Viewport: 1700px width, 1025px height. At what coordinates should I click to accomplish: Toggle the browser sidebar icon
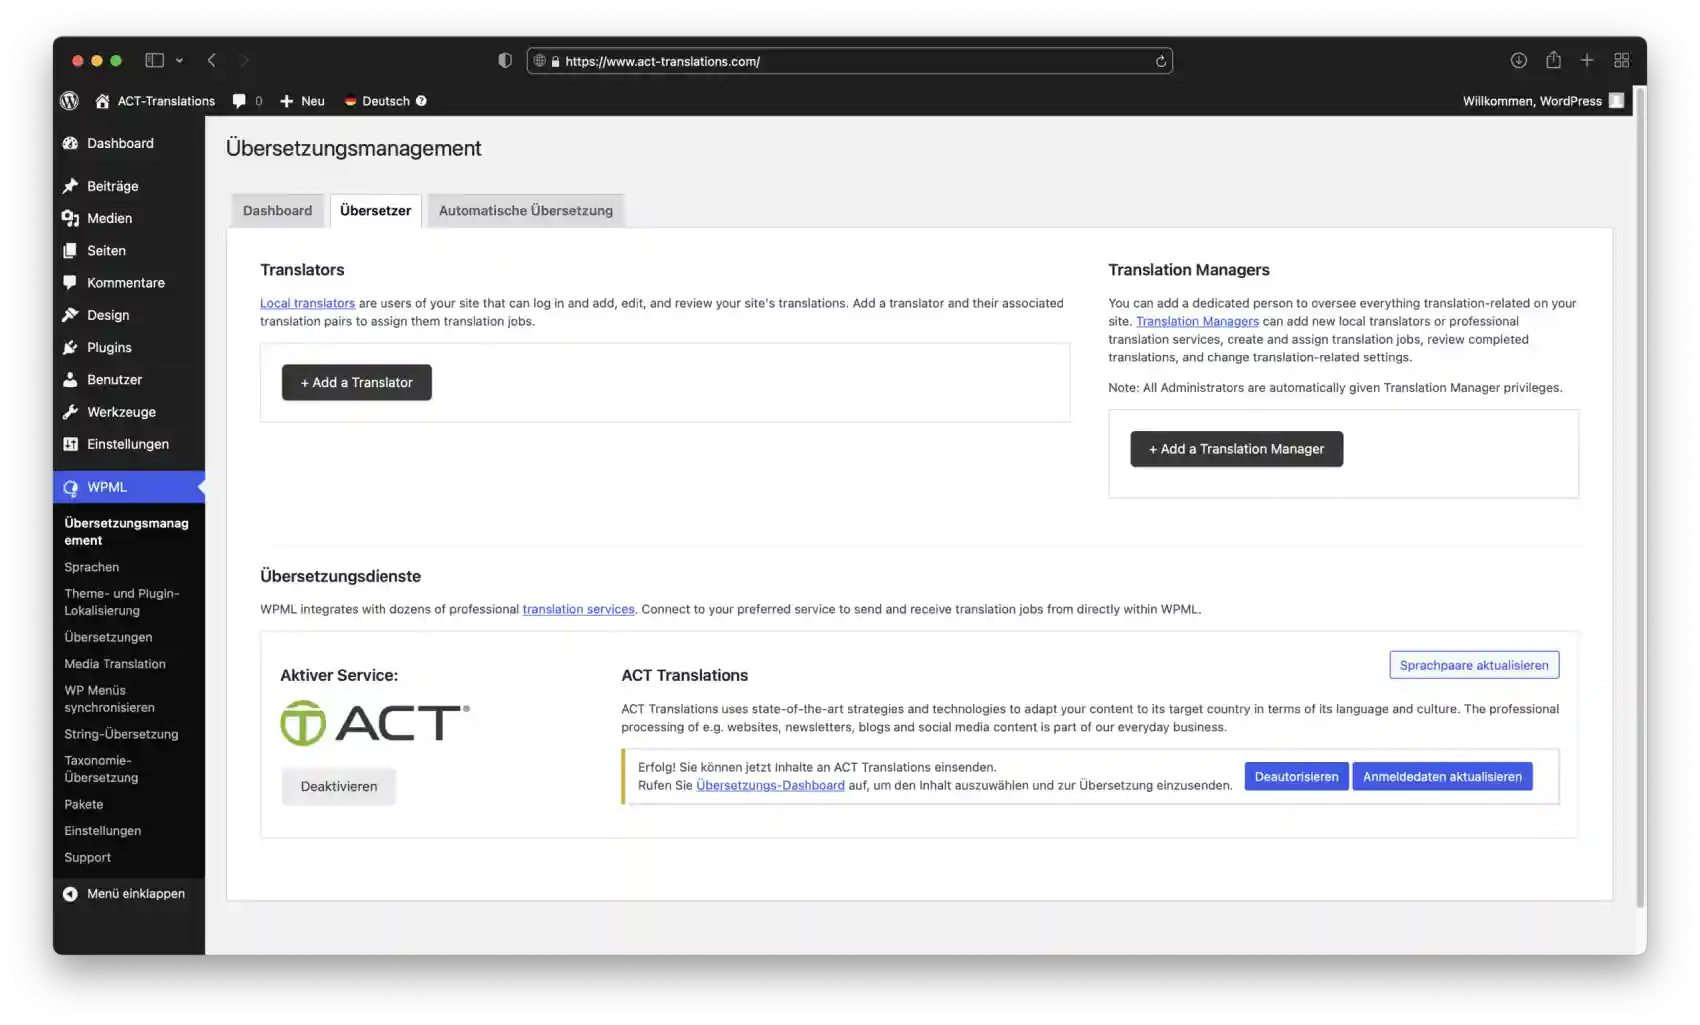pyautogui.click(x=154, y=61)
